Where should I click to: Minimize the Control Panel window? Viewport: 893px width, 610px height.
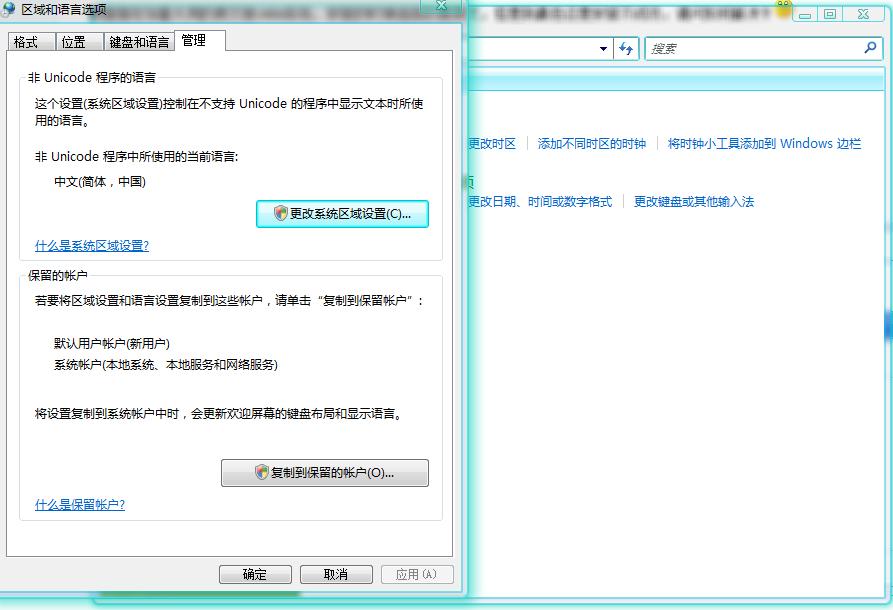click(x=805, y=14)
